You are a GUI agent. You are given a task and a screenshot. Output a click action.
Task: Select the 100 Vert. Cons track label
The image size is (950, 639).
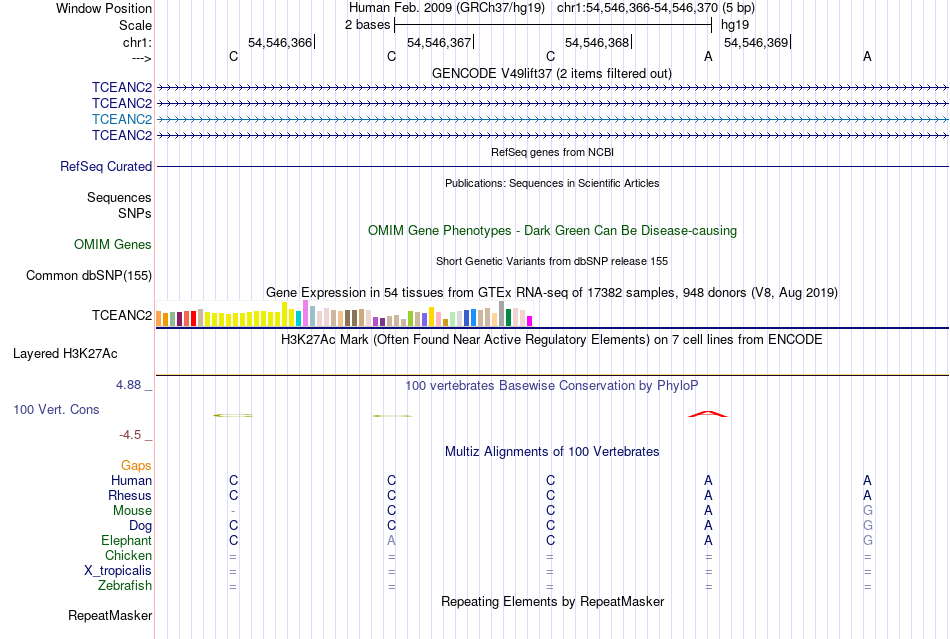point(56,409)
